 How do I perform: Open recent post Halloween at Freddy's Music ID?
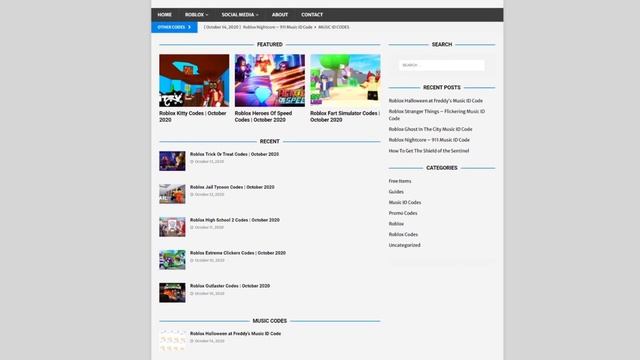[436, 100]
